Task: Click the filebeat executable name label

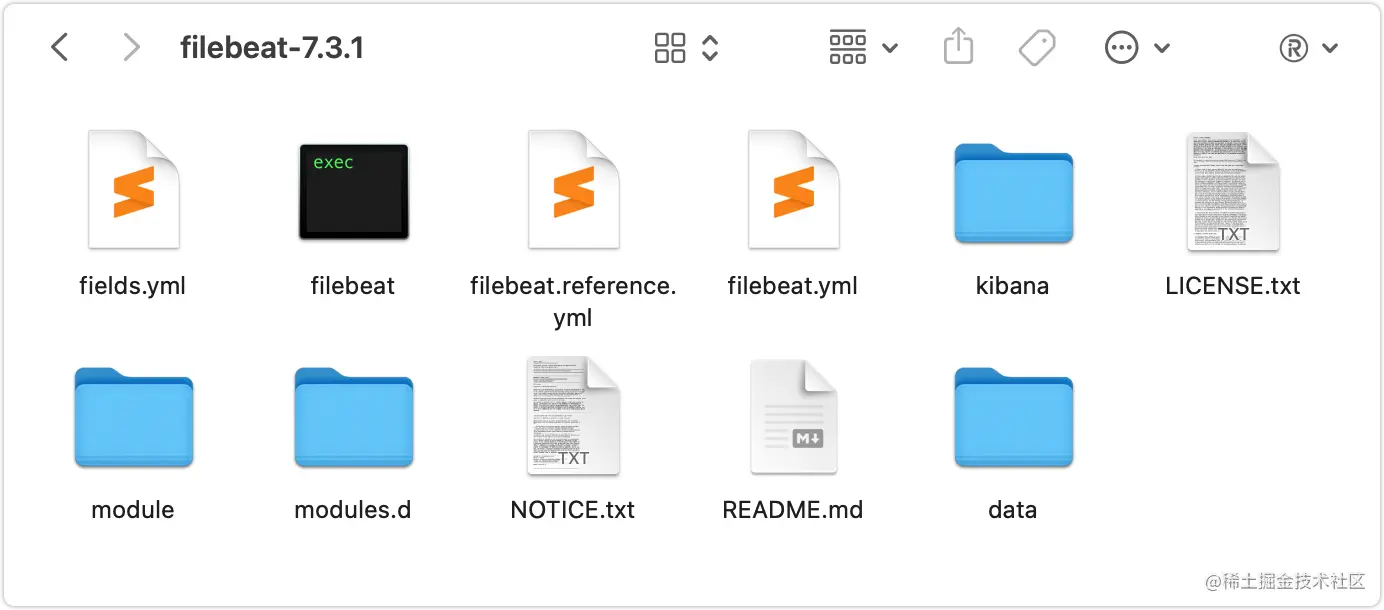Action: (353, 286)
